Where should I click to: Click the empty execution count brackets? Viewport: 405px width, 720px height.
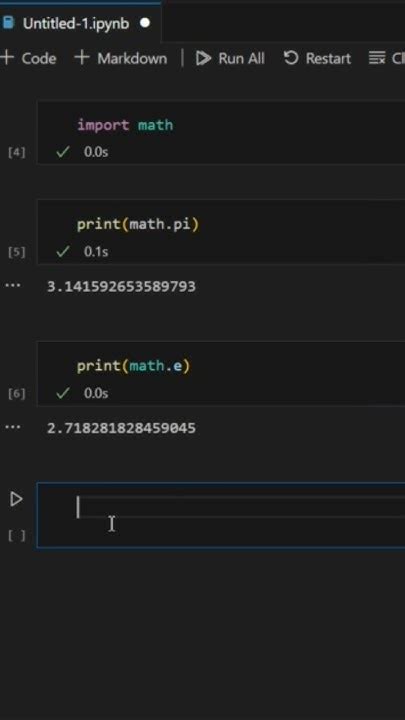17,535
